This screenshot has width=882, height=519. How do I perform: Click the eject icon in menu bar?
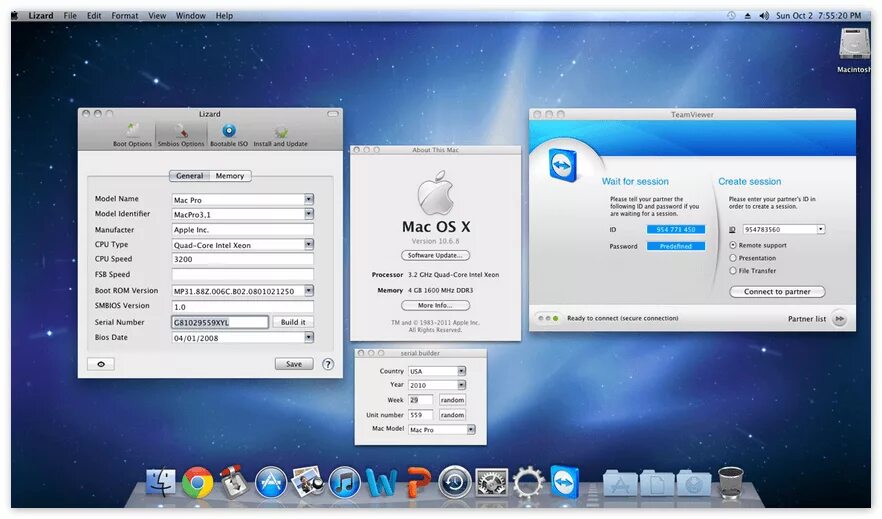point(748,16)
